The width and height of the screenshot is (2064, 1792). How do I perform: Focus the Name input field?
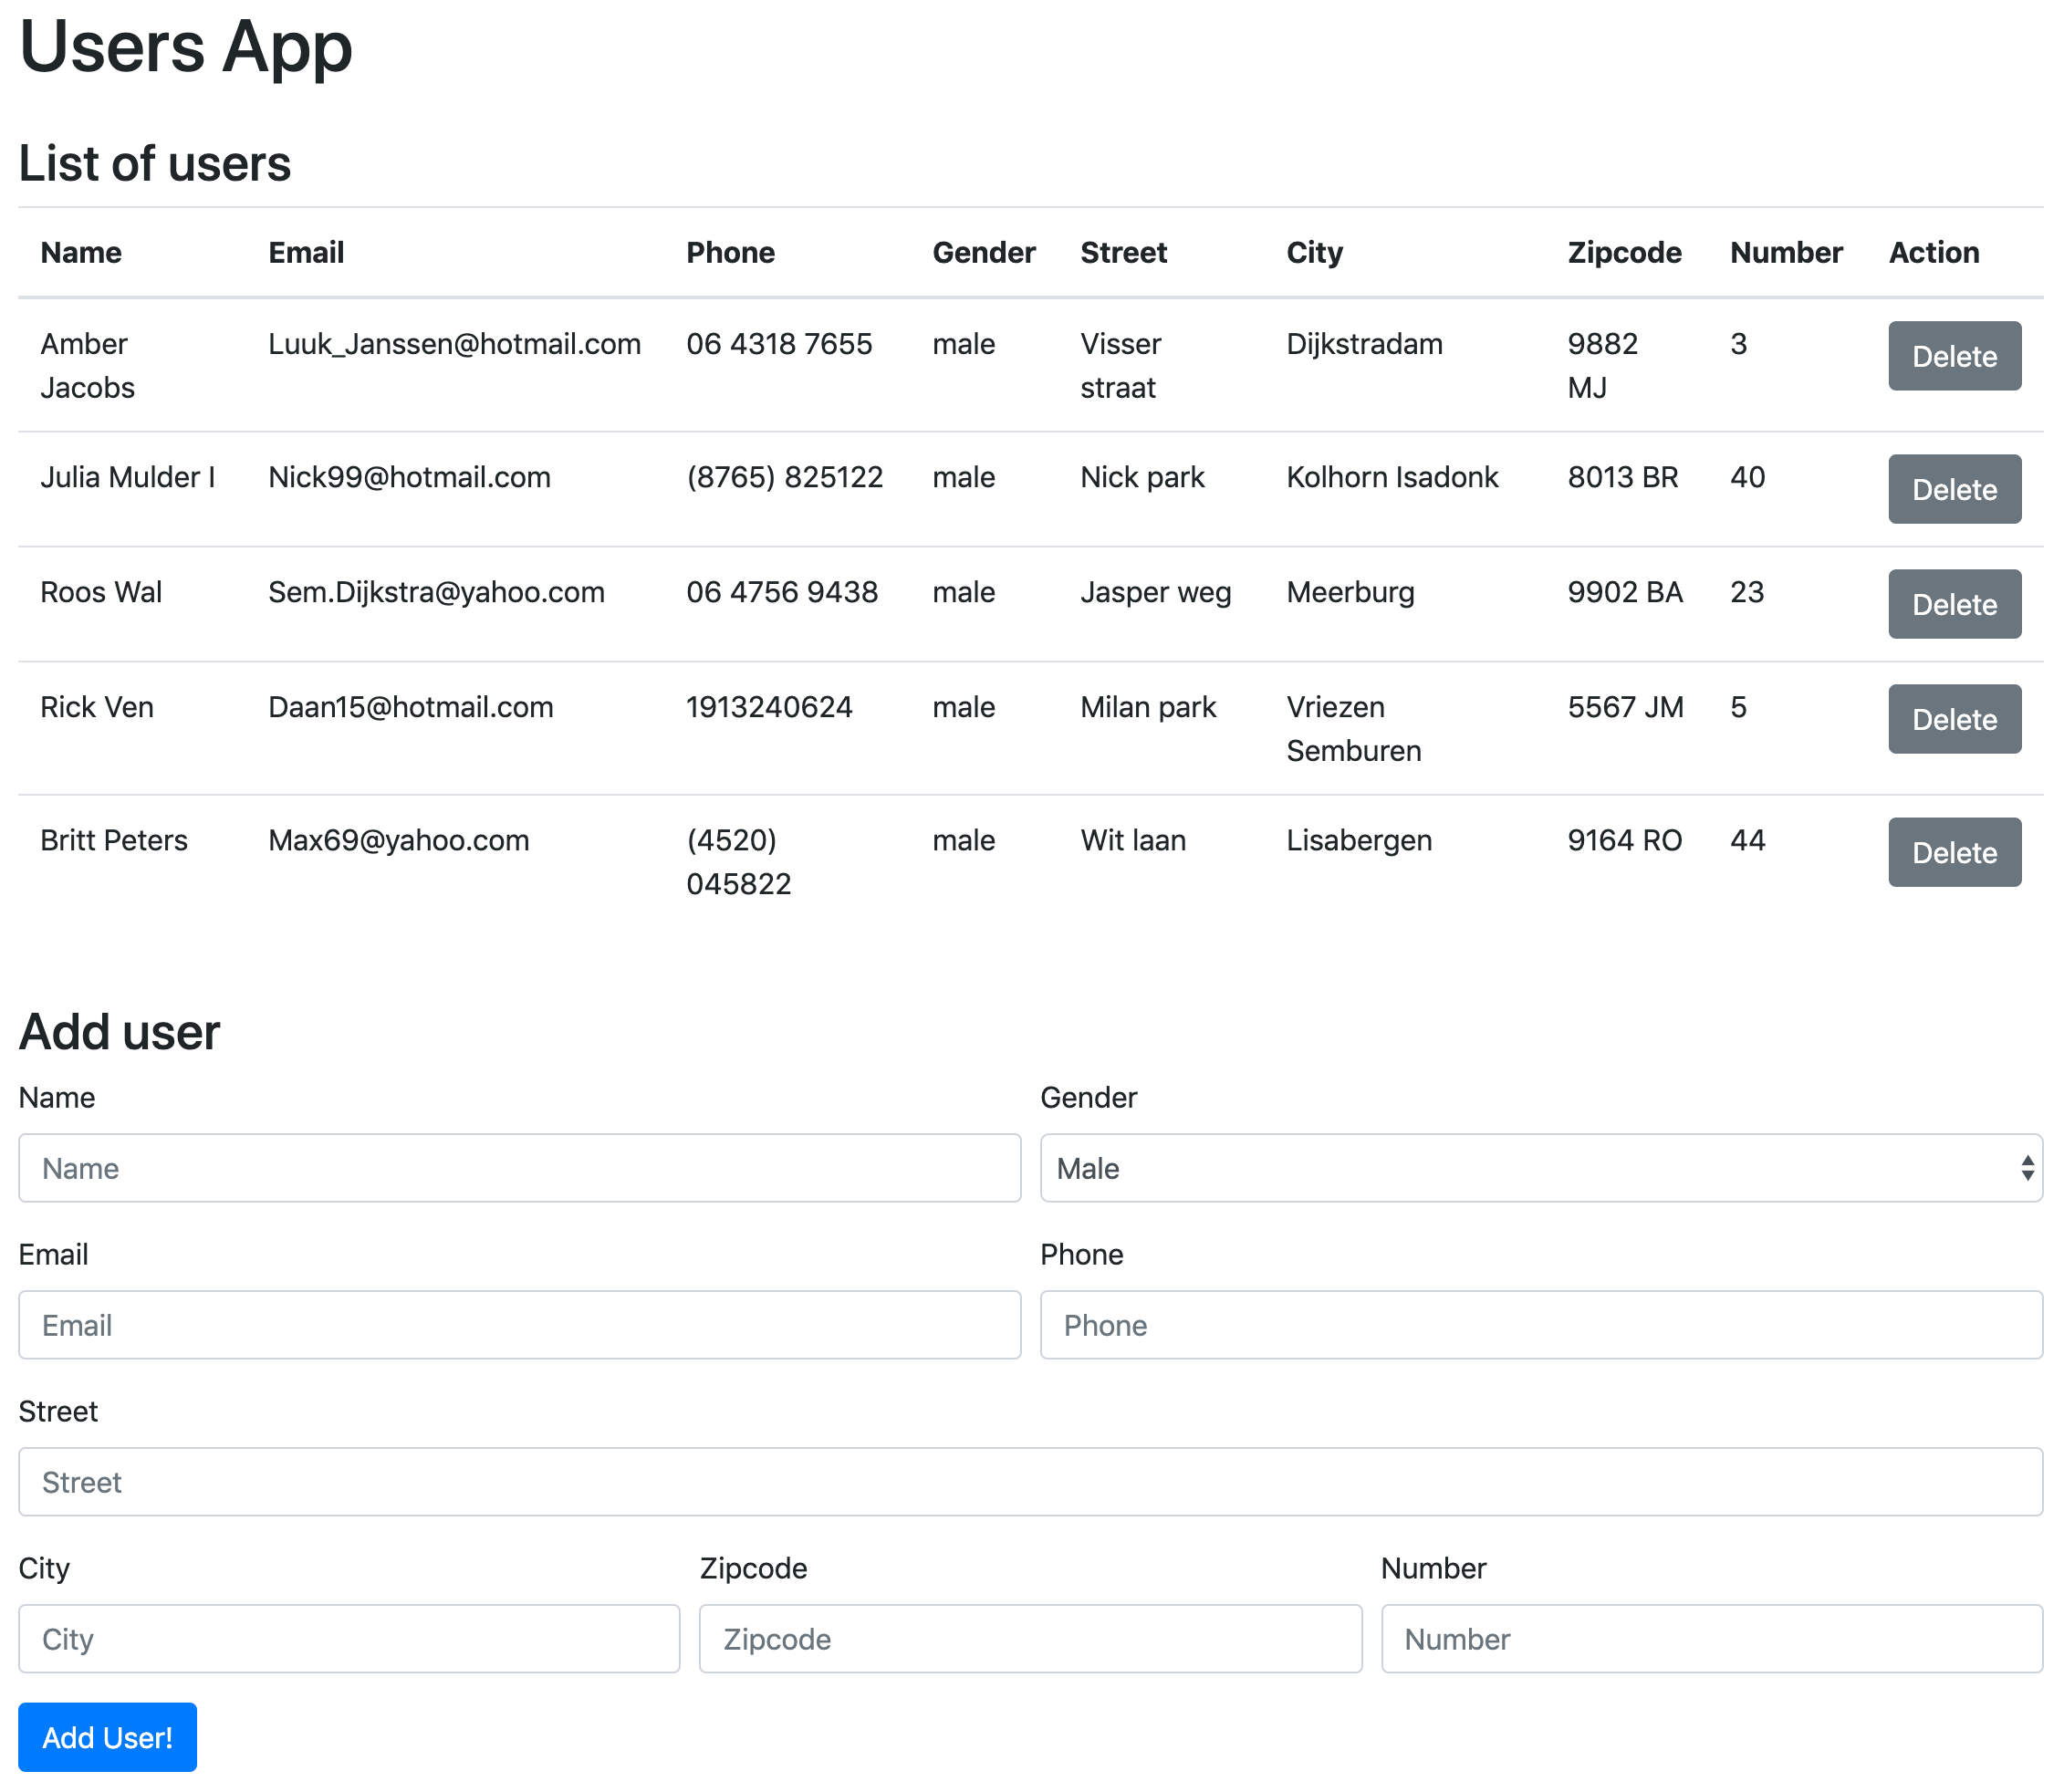tap(519, 1168)
